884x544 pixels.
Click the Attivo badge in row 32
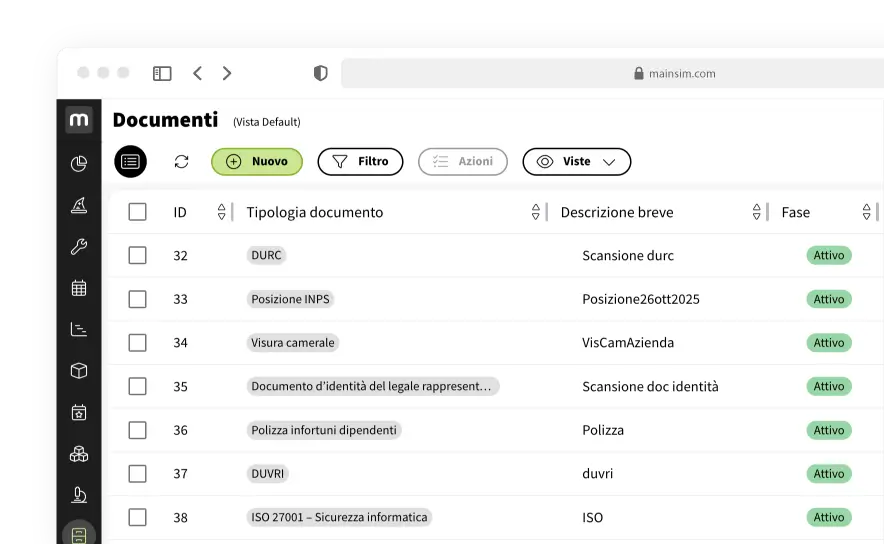point(829,255)
